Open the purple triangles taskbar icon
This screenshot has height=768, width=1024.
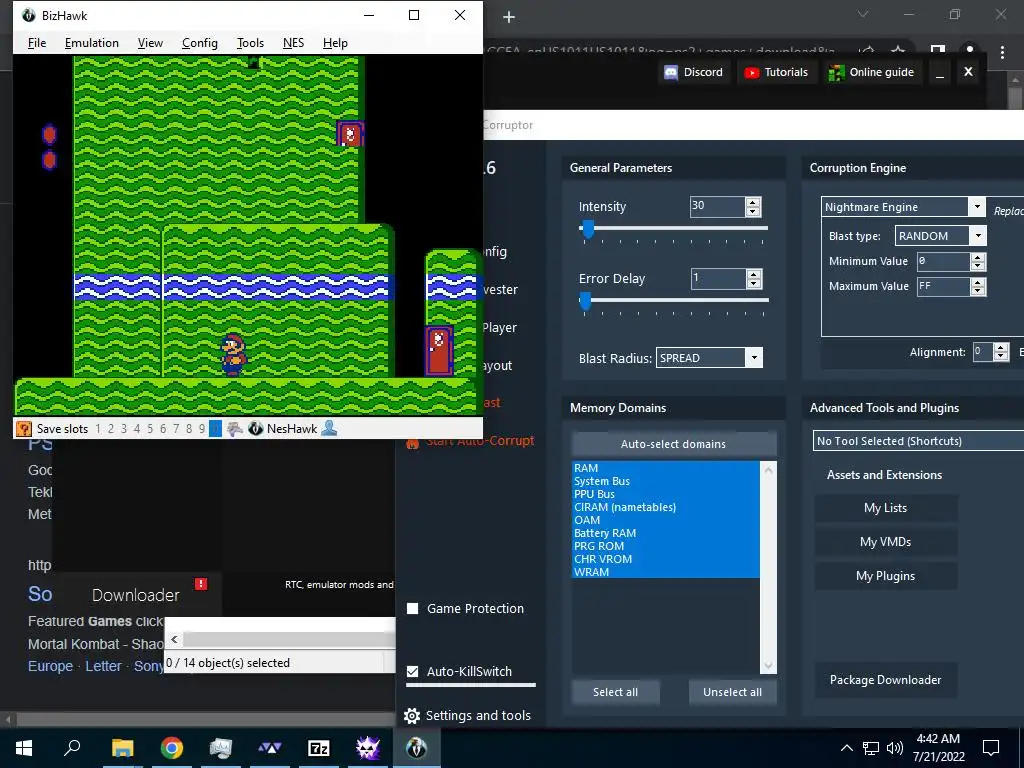270,748
